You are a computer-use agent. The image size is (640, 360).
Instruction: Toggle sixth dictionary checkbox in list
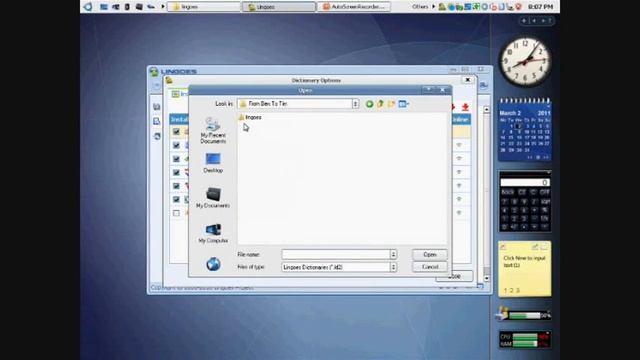(176, 199)
